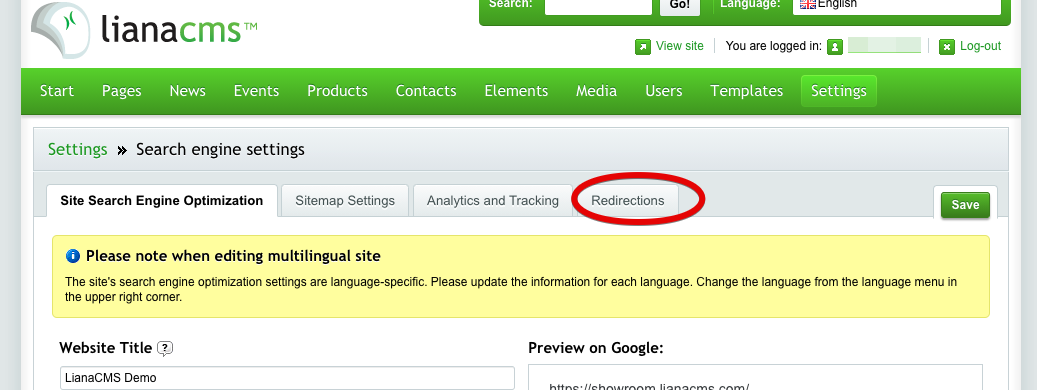Switch to Analytics and Tracking tab
The width and height of the screenshot is (1037, 390).
(x=493, y=200)
